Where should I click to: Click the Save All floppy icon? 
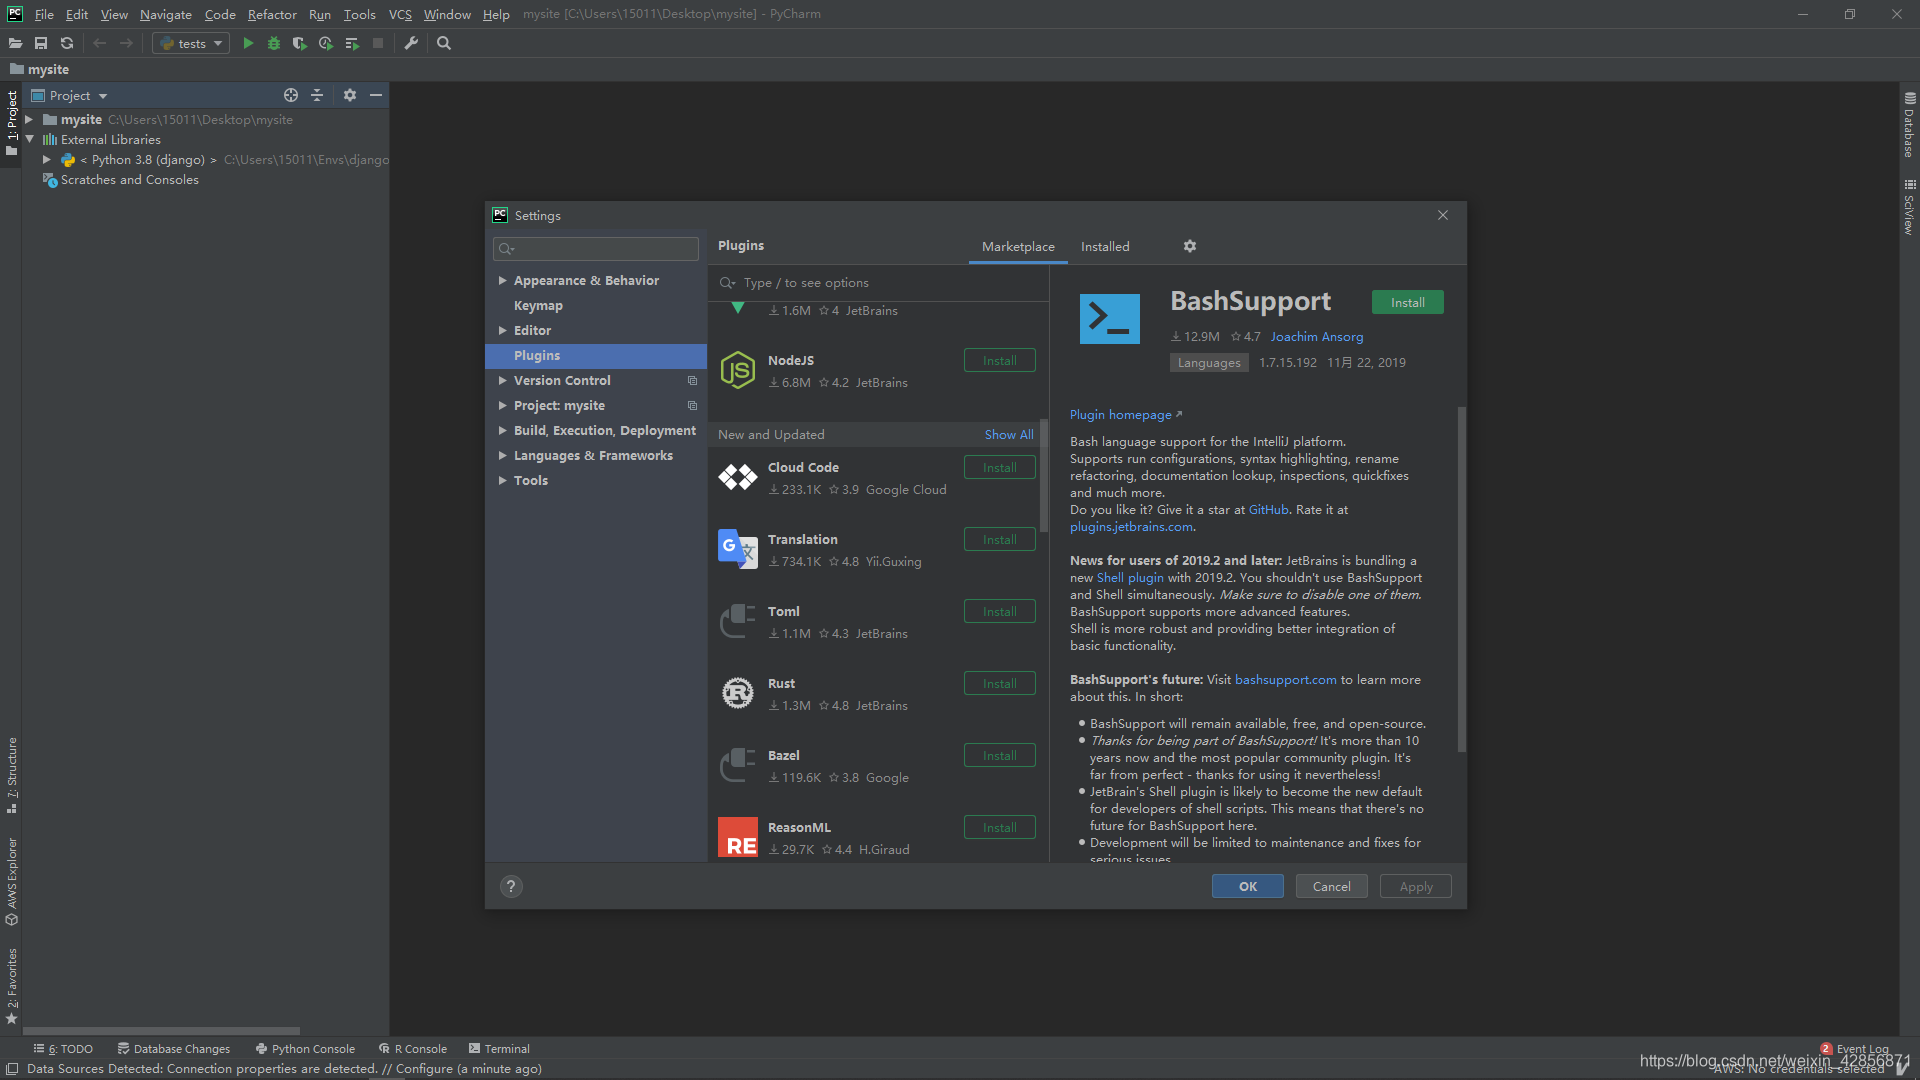click(x=41, y=43)
